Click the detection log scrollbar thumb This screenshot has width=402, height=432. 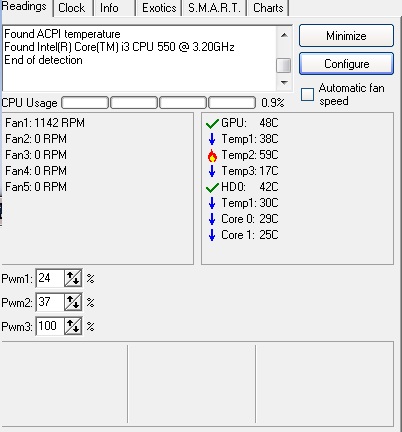coord(284,65)
